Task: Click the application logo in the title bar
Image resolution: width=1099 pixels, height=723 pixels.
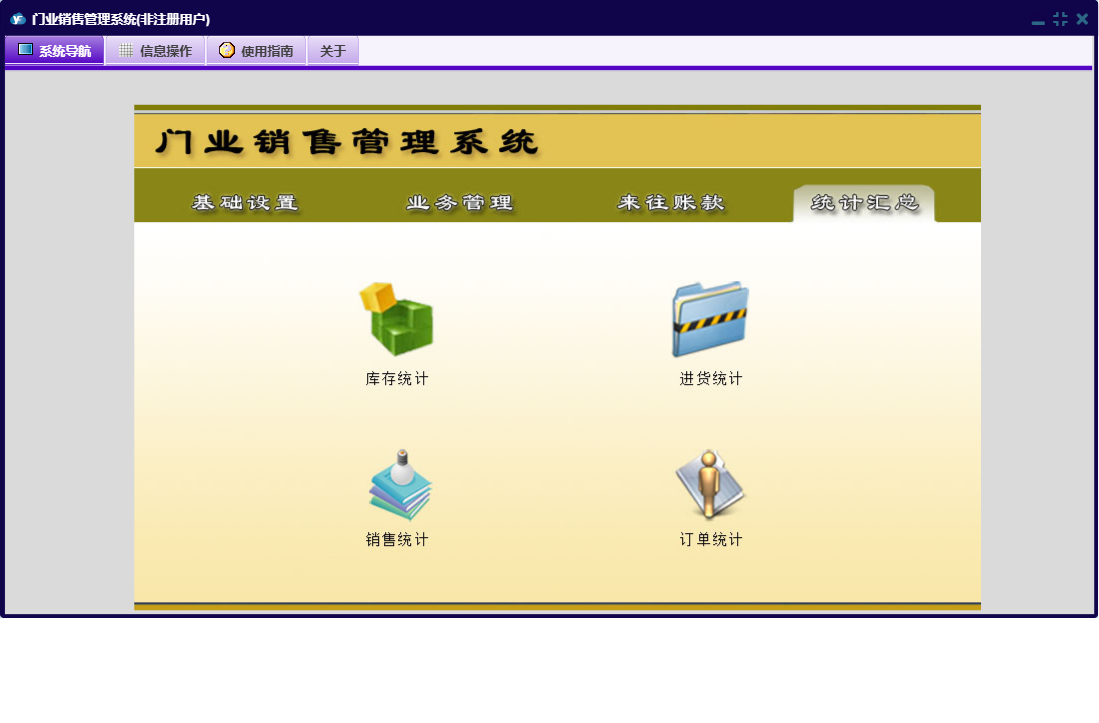Action: point(18,19)
